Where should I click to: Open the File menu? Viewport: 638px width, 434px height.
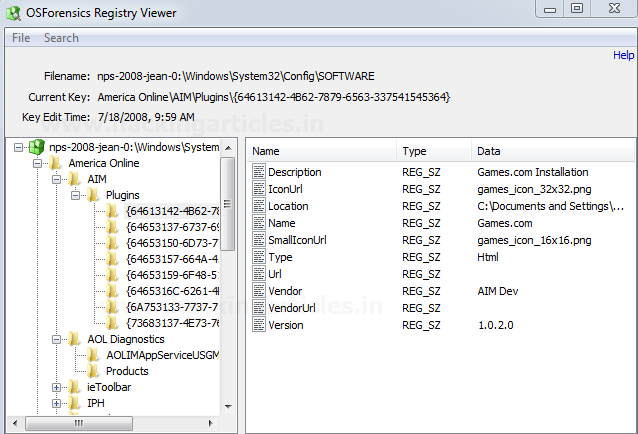pyautogui.click(x=21, y=38)
